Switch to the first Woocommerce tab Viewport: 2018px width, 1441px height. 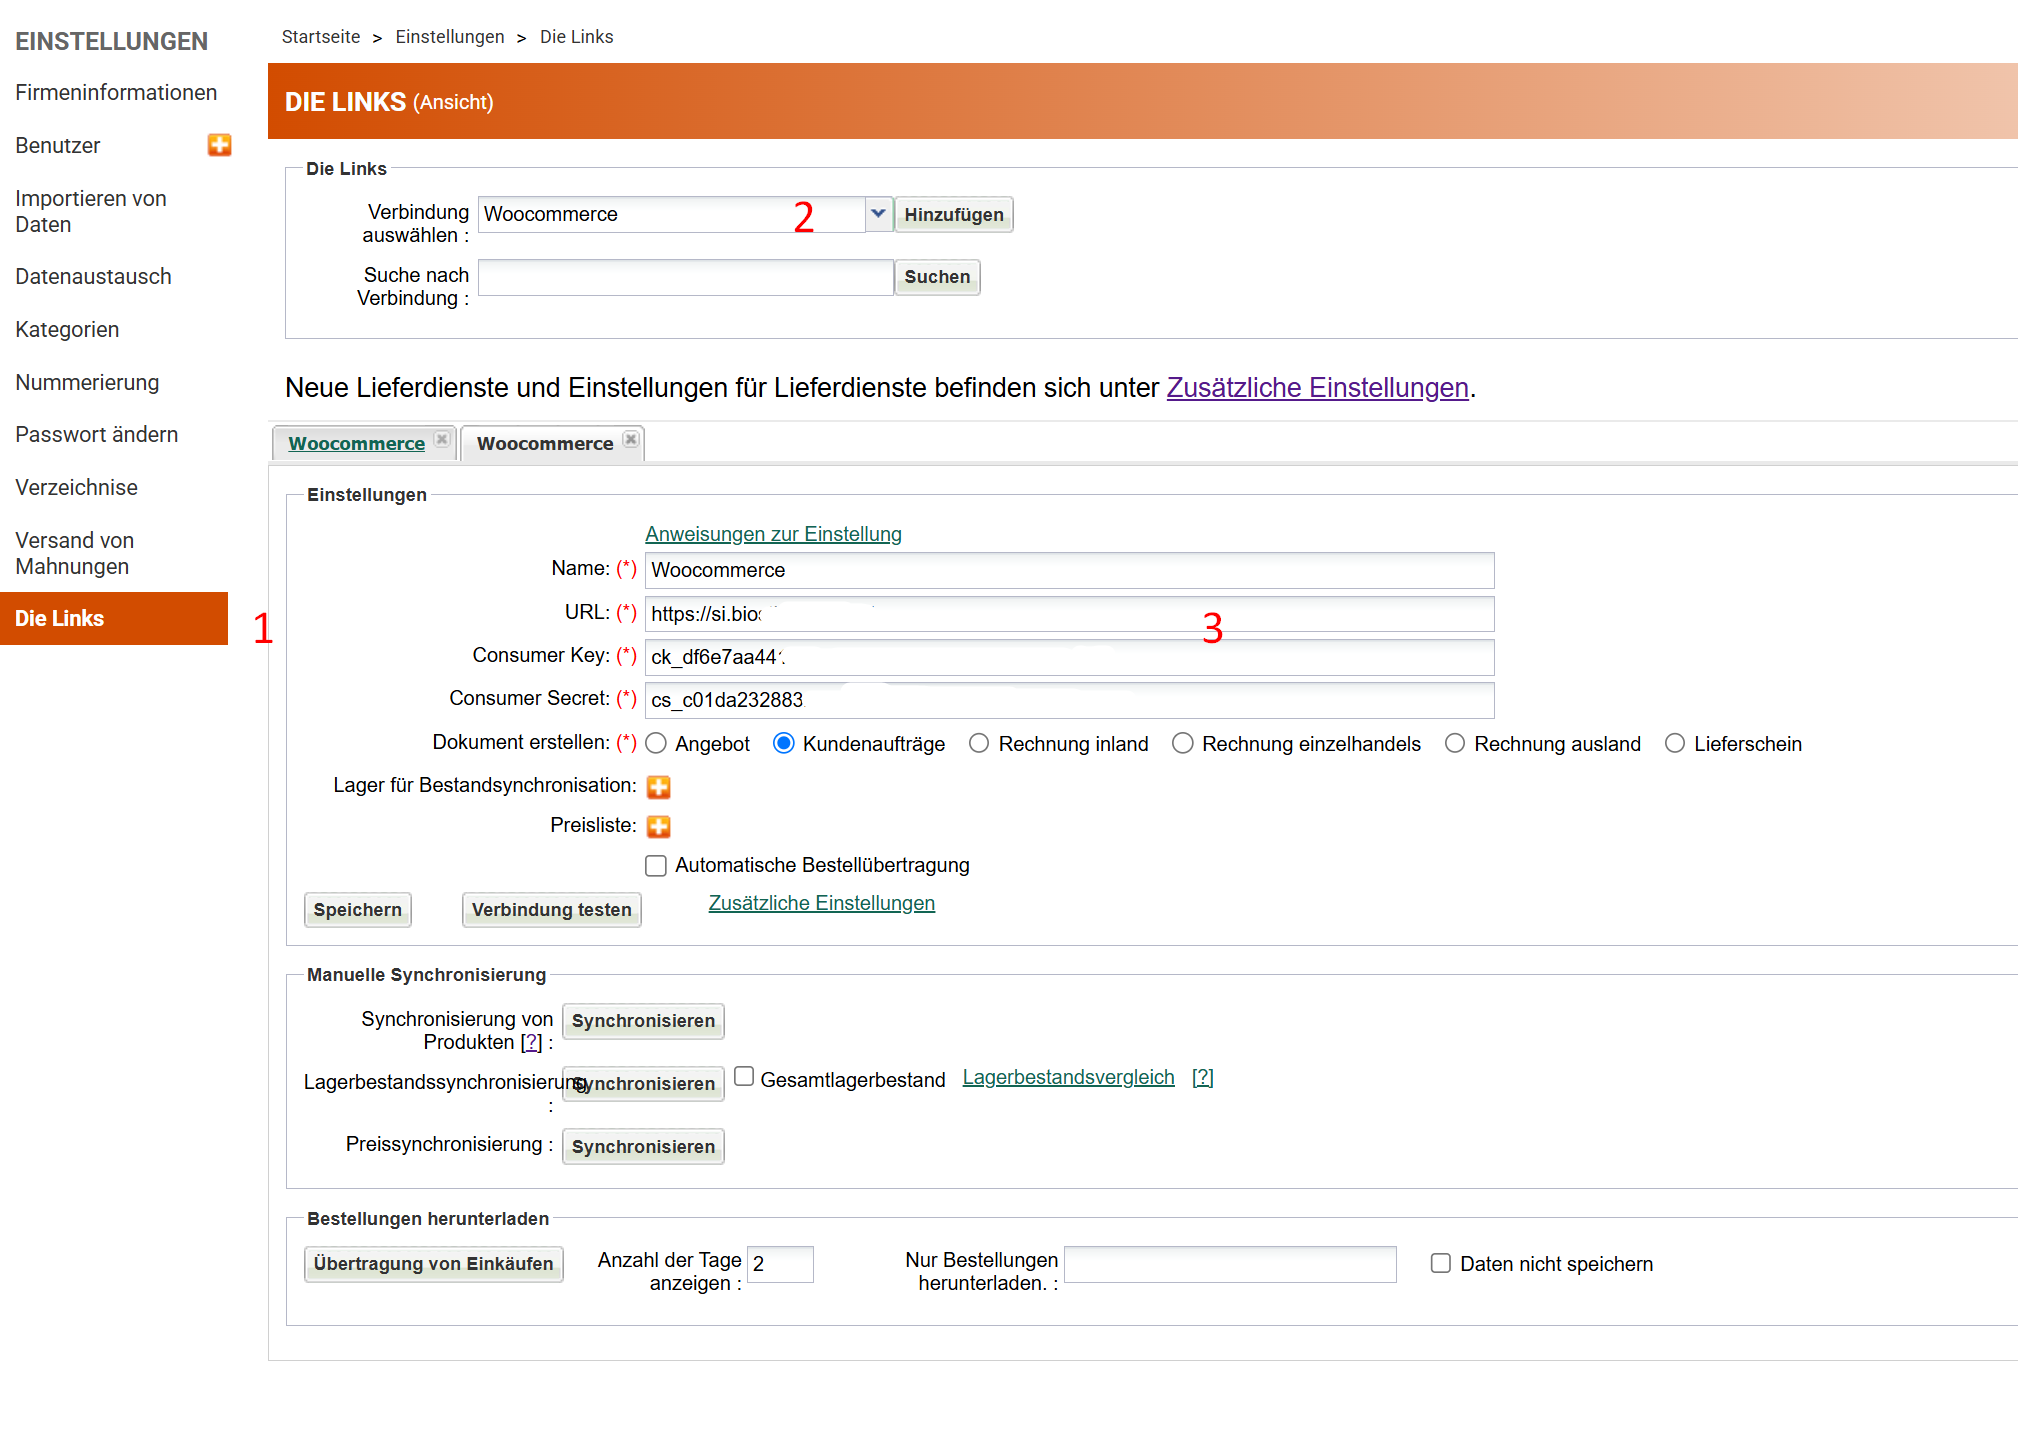click(x=356, y=444)
